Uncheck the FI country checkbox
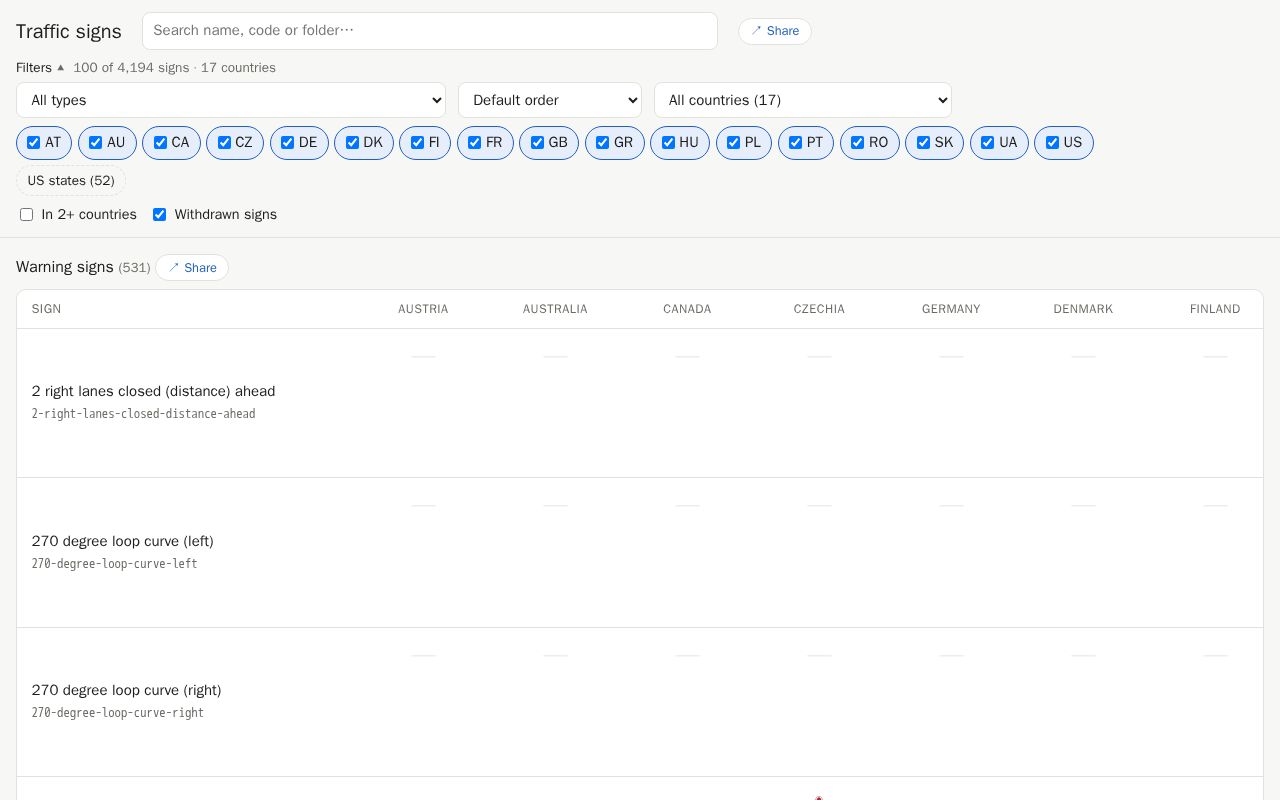The height and width of the screenshot is (800, 1280). pyautogui.click(x=417, y=143)
